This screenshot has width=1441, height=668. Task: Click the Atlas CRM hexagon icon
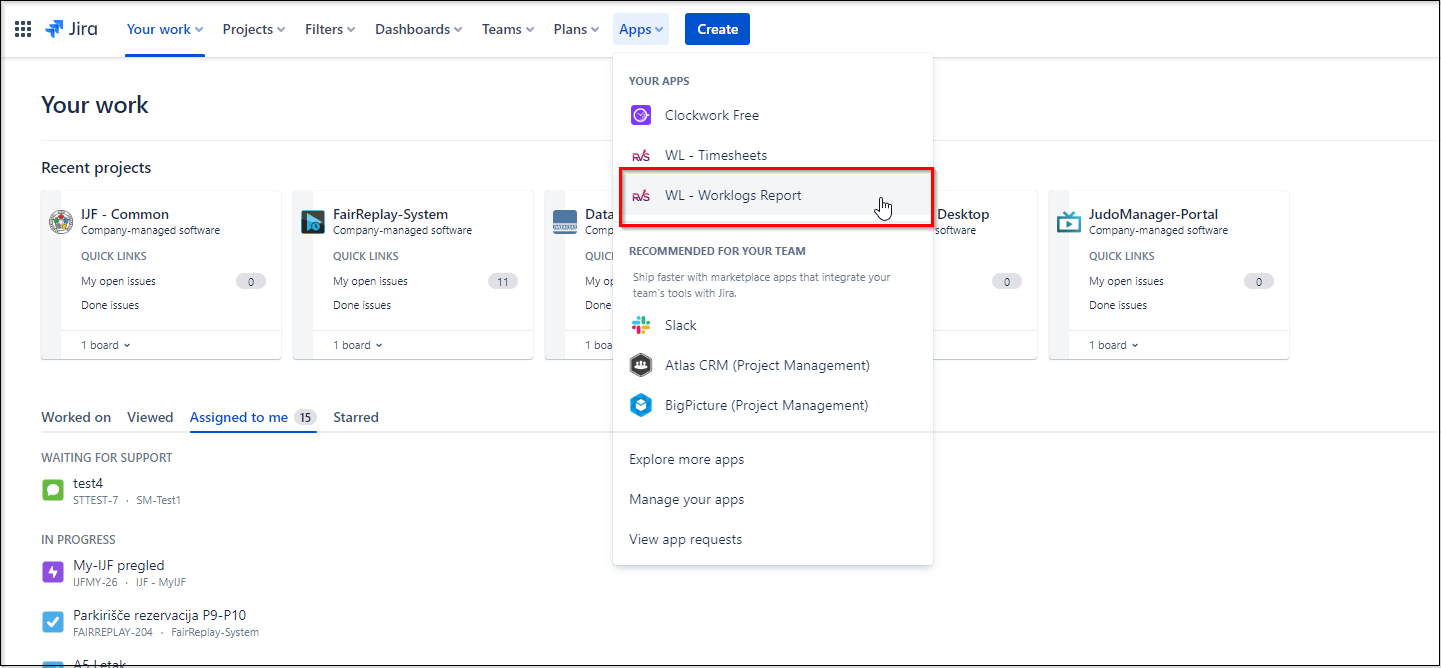[641, 365]
